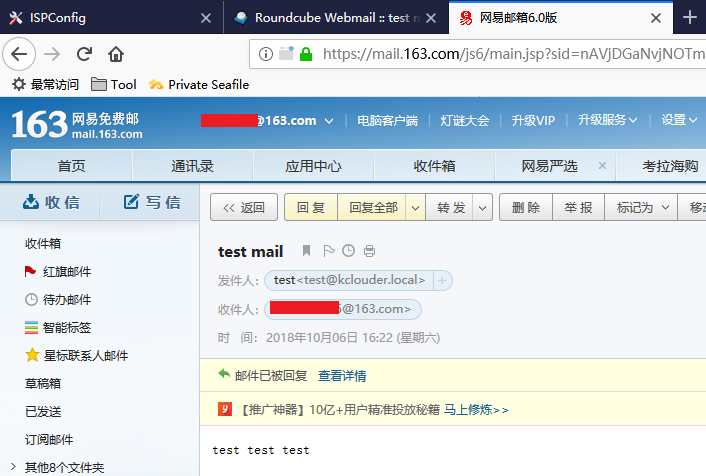706x476 pixels.
Task: Print the test mail message
Action: tap(369, 250)
